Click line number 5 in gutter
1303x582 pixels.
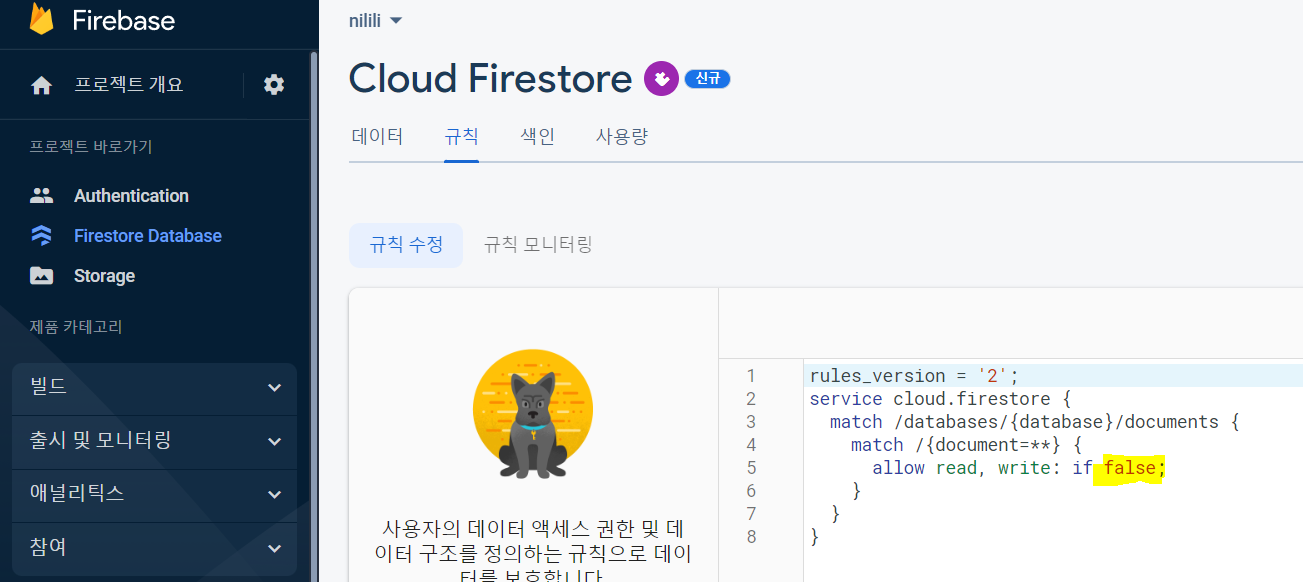pyautogui.click(x=751, y=468)
